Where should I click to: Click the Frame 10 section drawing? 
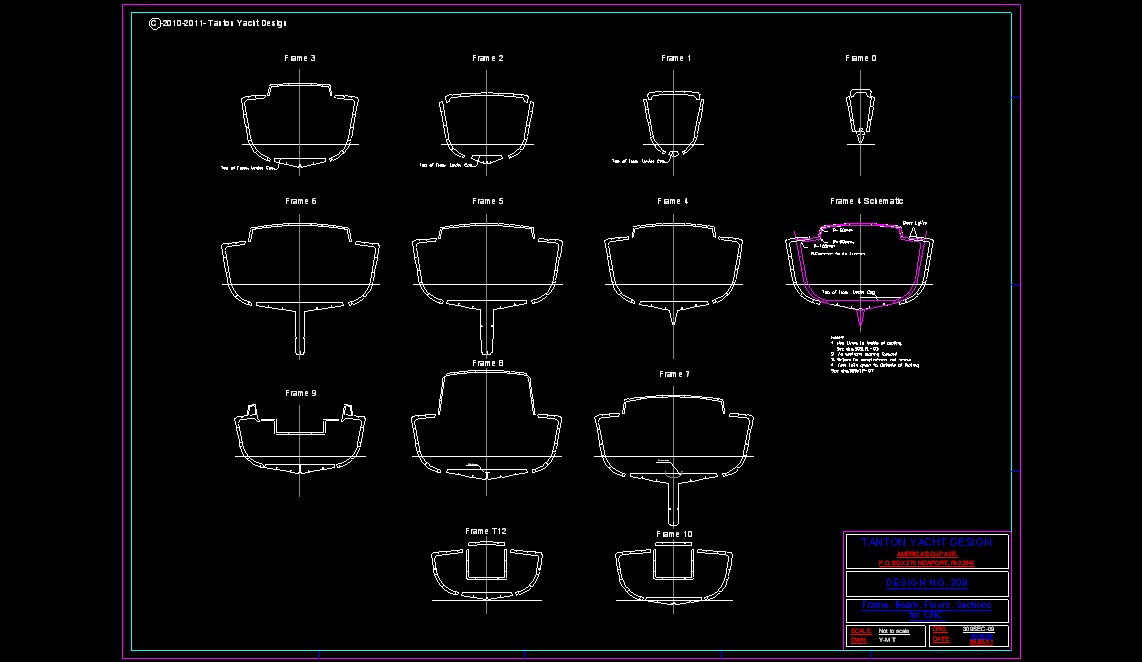pyautogui.click(x=674, y=572)
